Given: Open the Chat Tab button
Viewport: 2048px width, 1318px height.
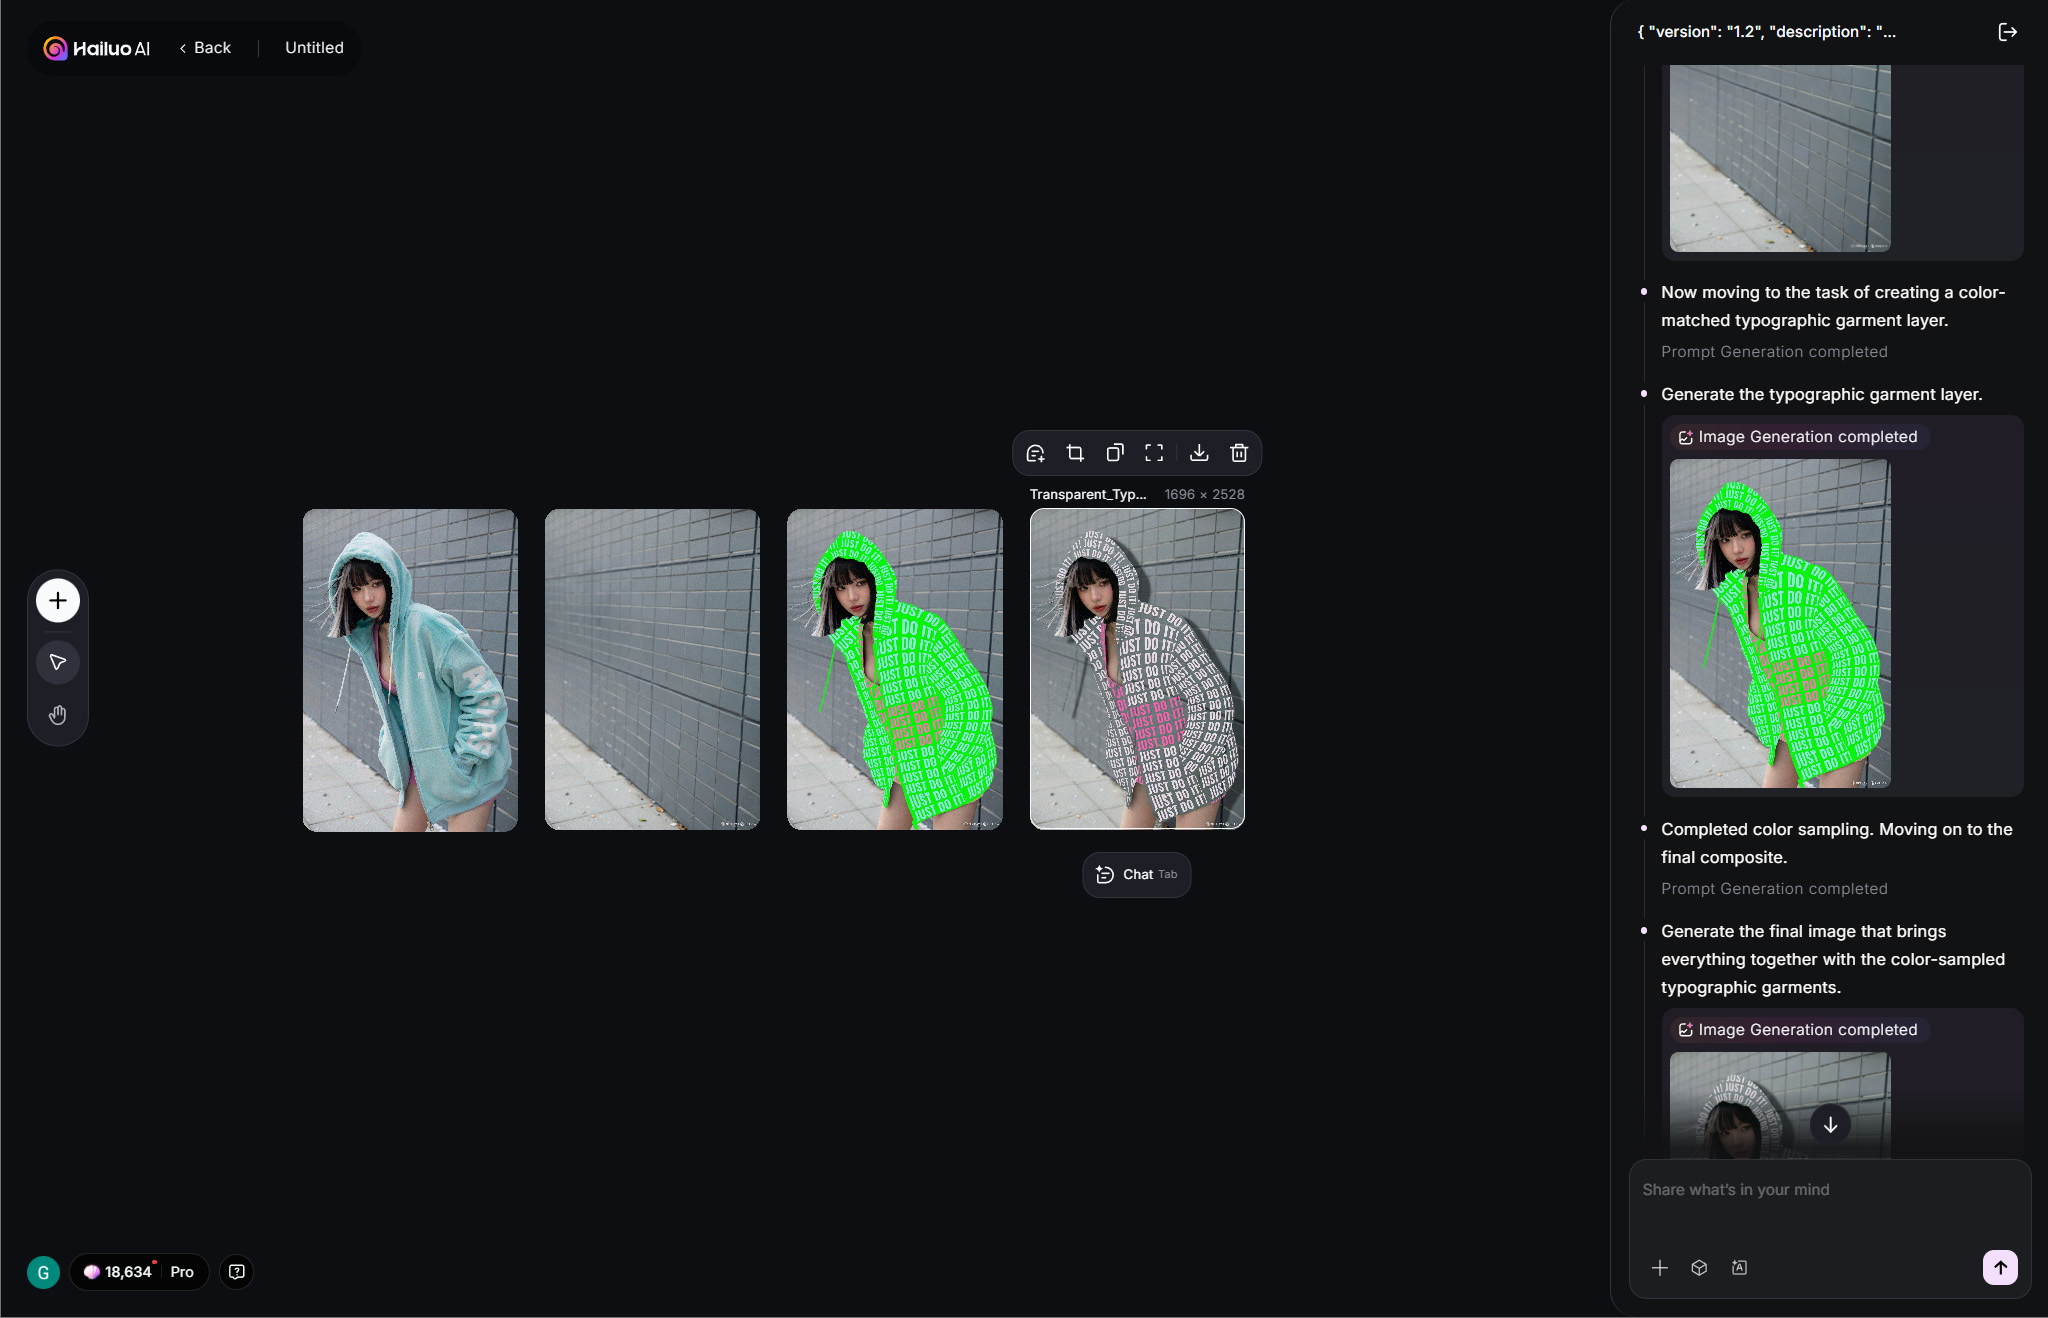Looking at the screenshot, I should coord(1137,875).
